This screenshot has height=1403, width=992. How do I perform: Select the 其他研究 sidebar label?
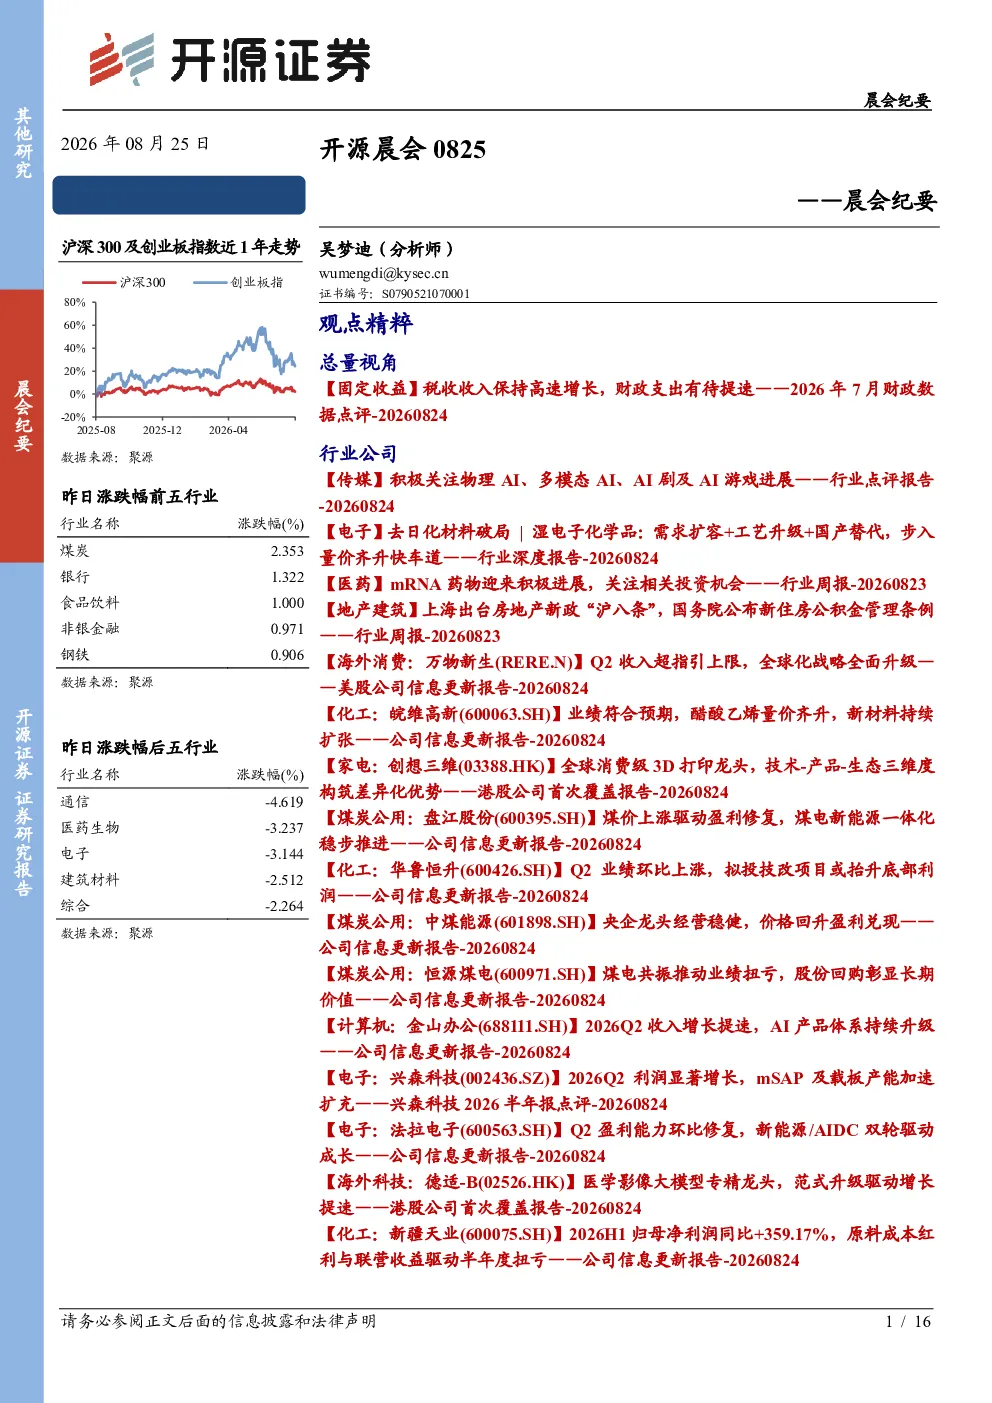pos(22,143)
